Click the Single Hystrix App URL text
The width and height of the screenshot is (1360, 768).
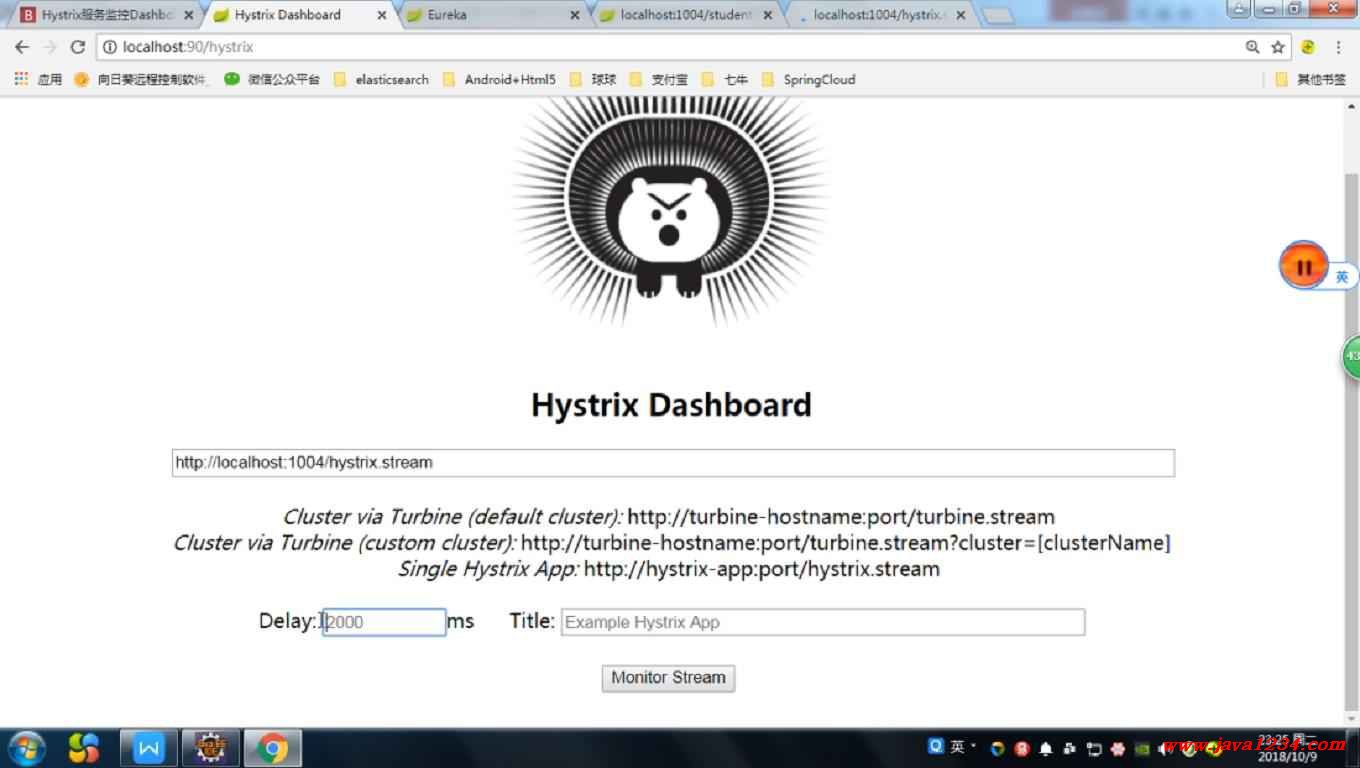point(762,569)
